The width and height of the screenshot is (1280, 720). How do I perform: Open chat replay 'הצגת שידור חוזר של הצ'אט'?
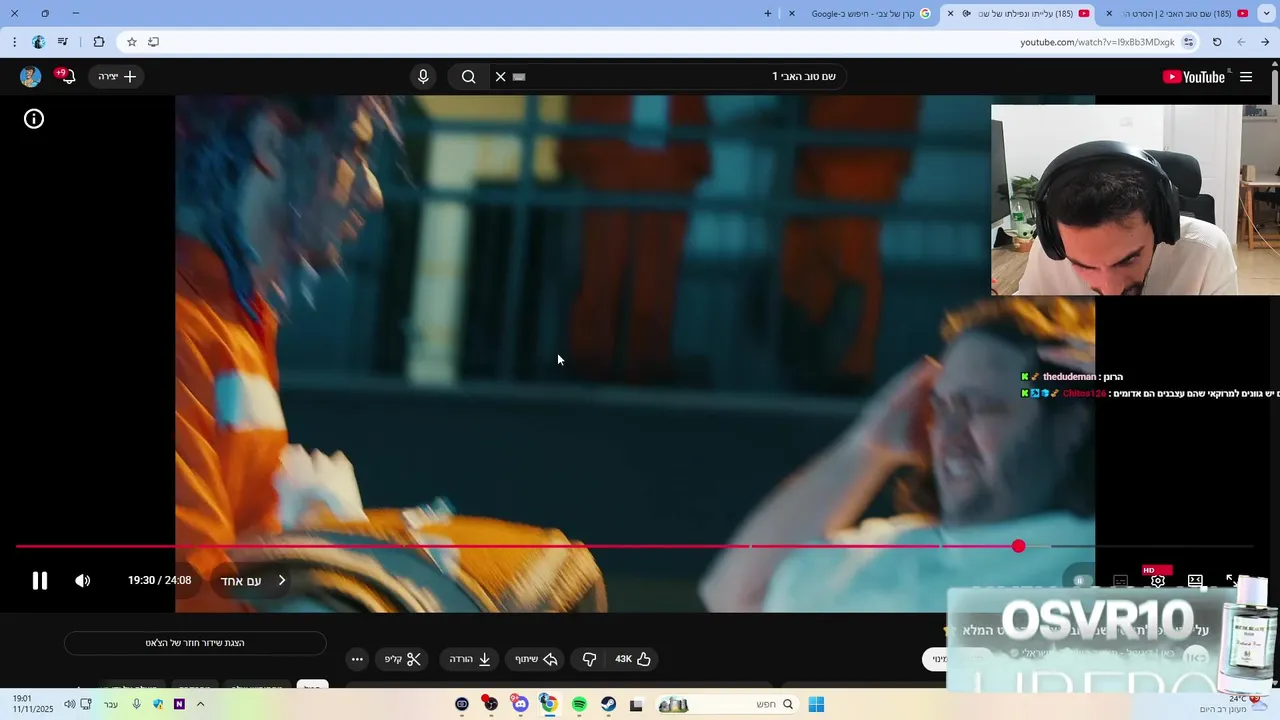195,643
